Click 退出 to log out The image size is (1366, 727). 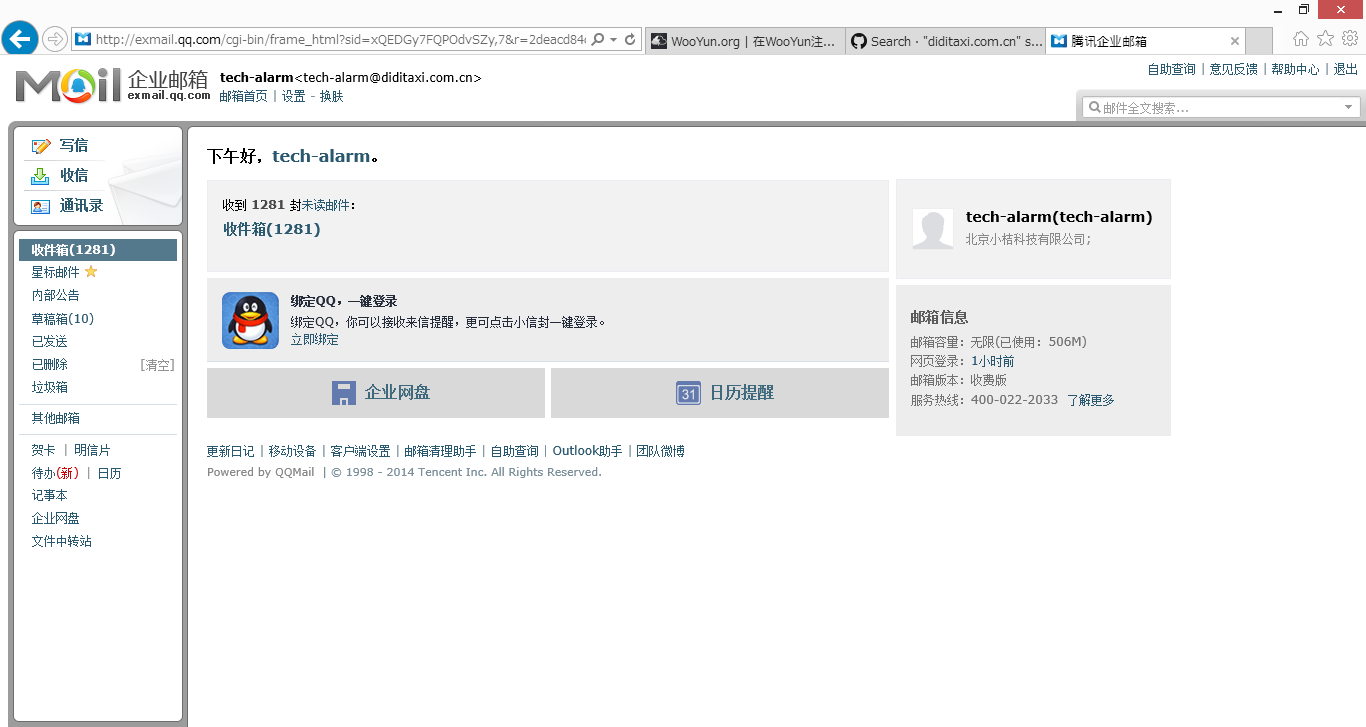click(x=1345, y=69)
